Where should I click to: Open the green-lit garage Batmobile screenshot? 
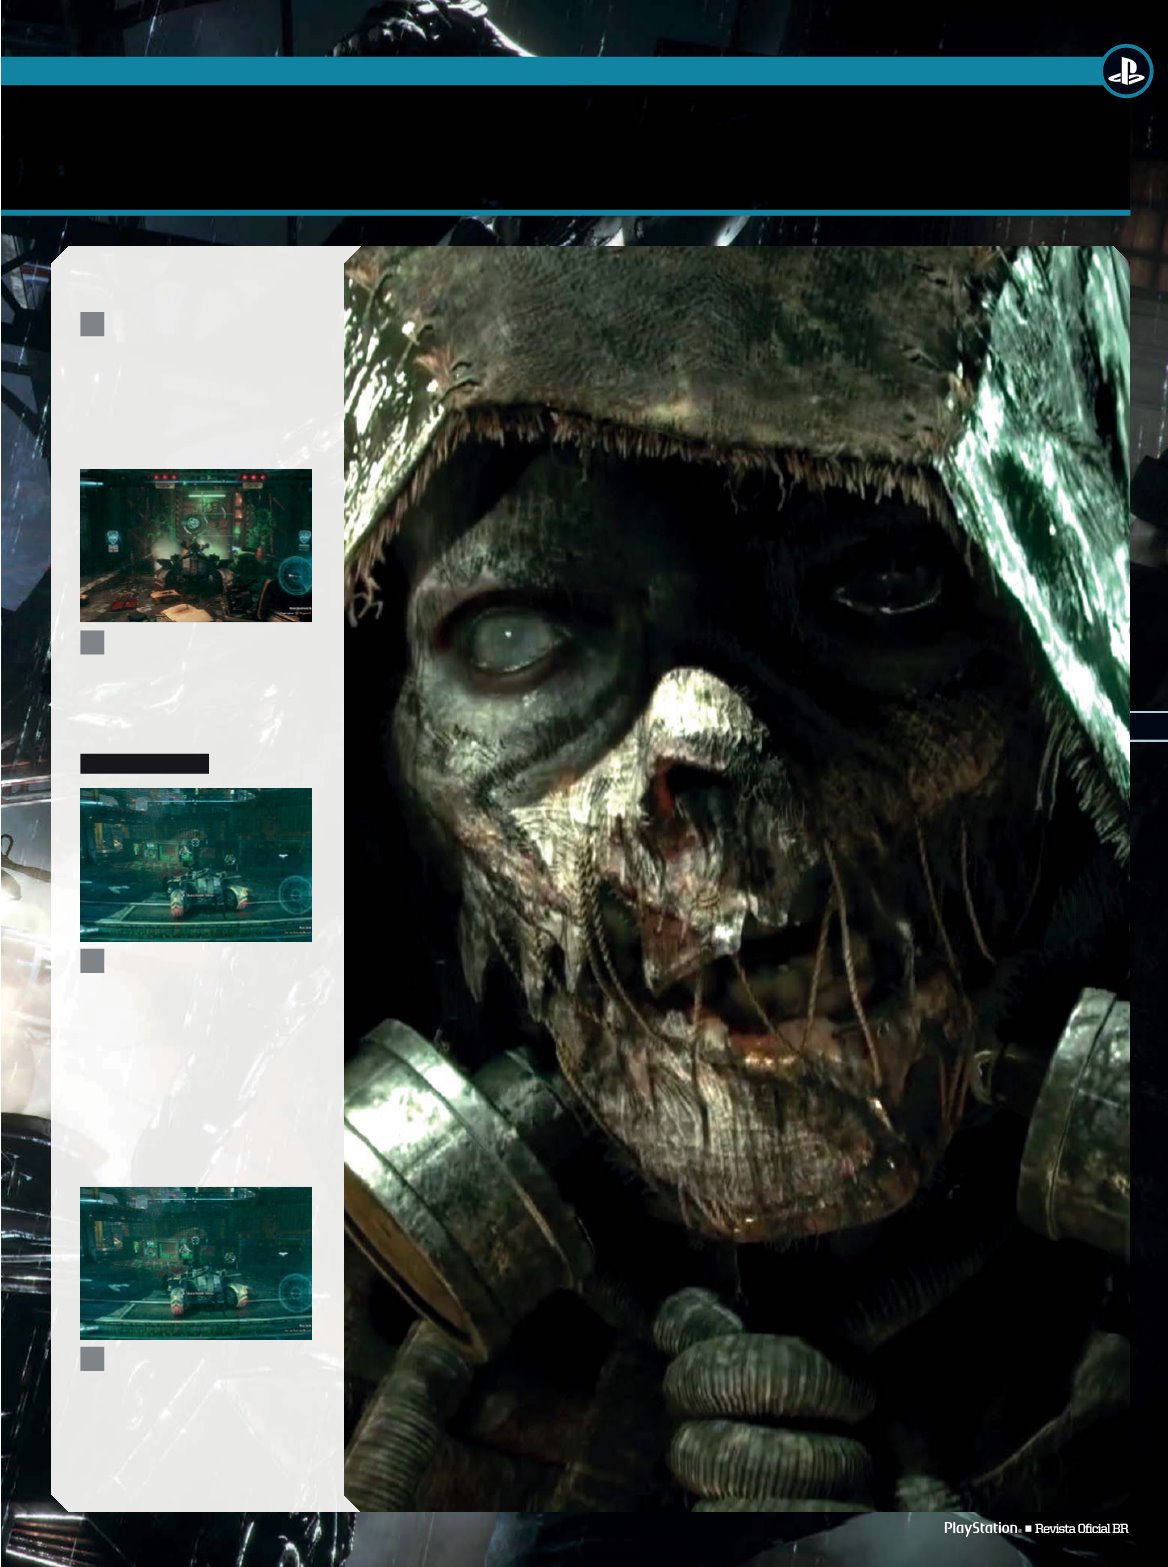[196, 546]
